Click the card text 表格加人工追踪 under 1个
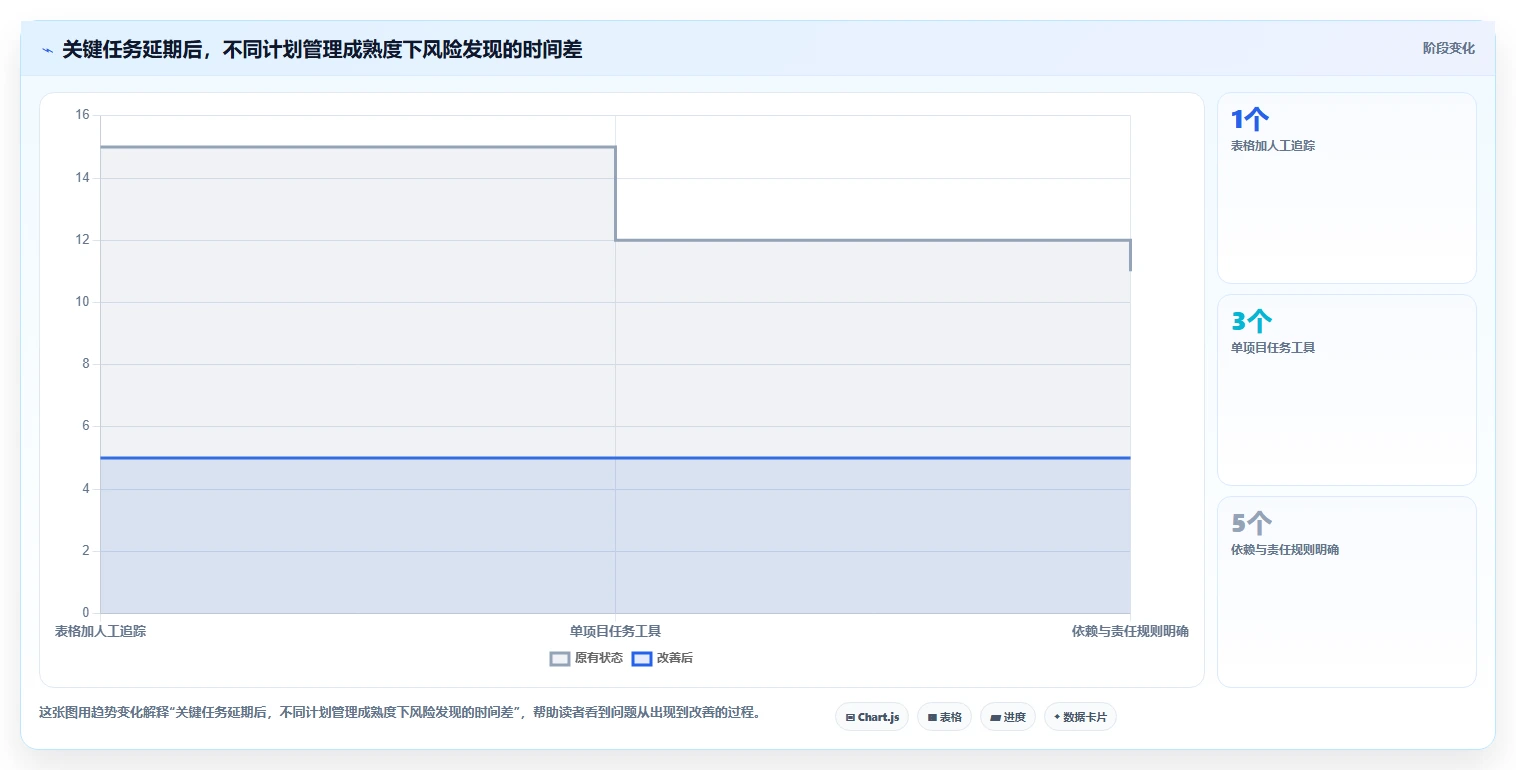 [1272, 146]
